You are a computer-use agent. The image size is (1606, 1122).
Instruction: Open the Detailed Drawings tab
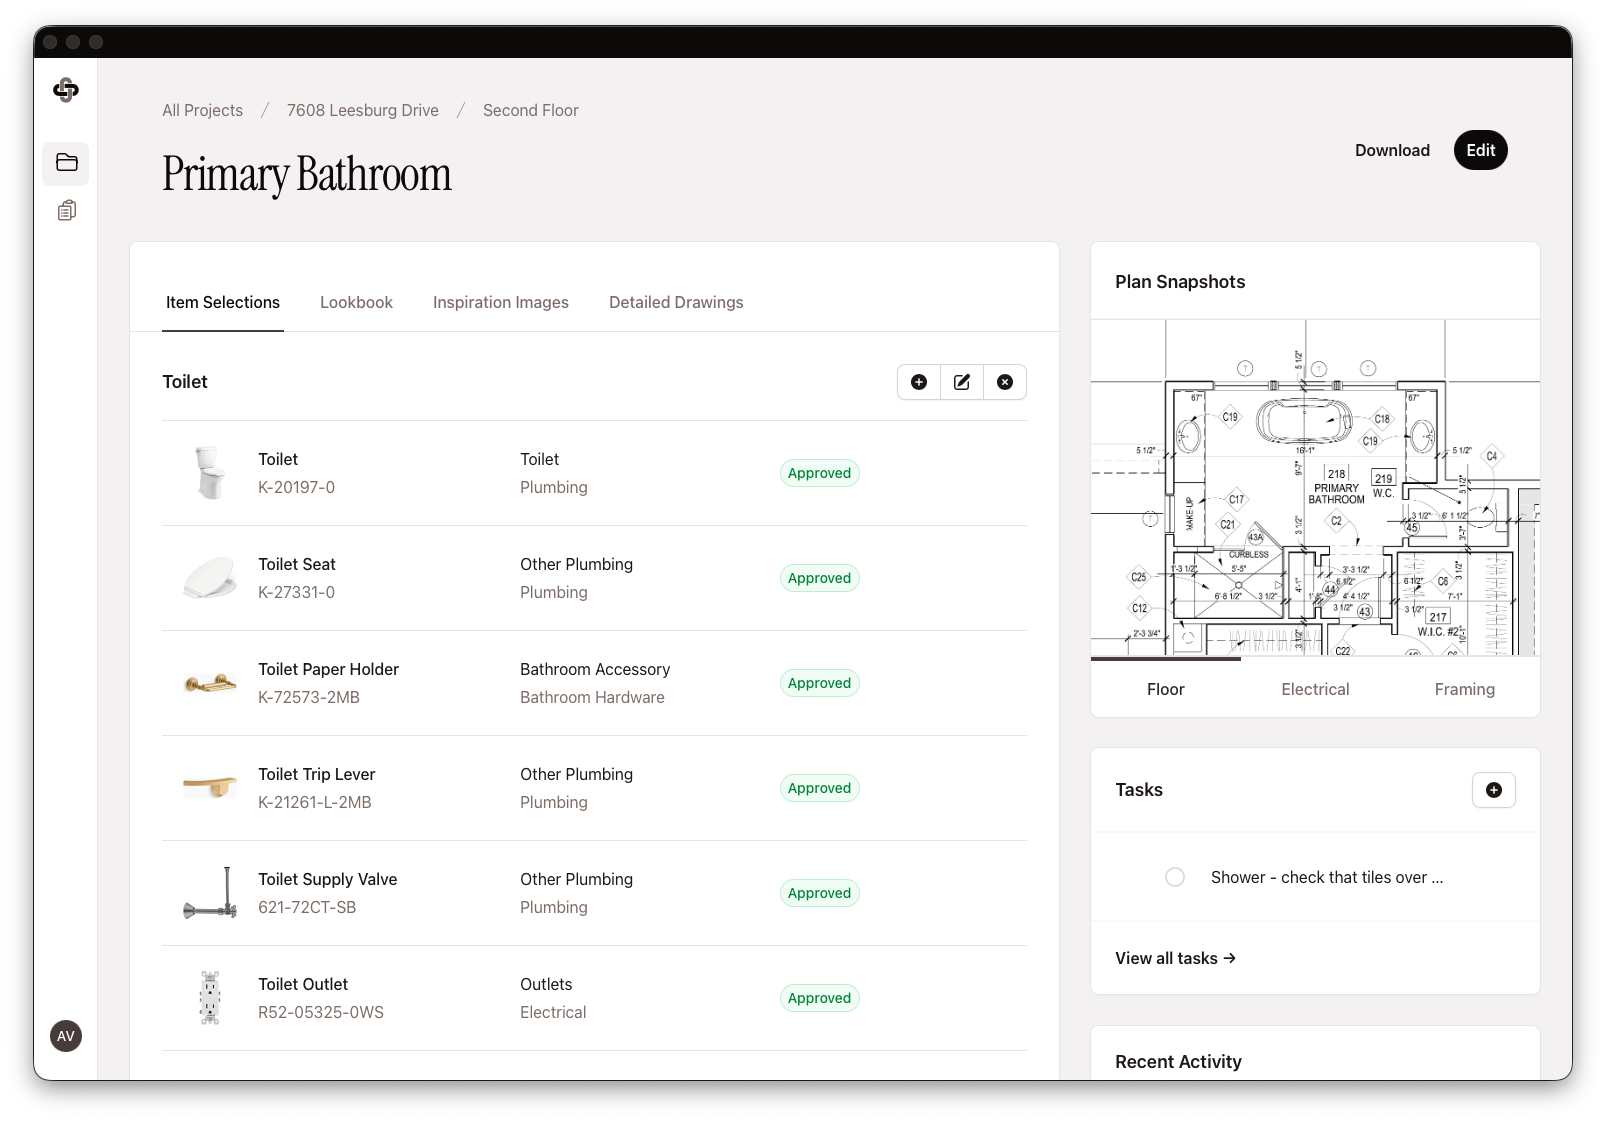point(676,302)
